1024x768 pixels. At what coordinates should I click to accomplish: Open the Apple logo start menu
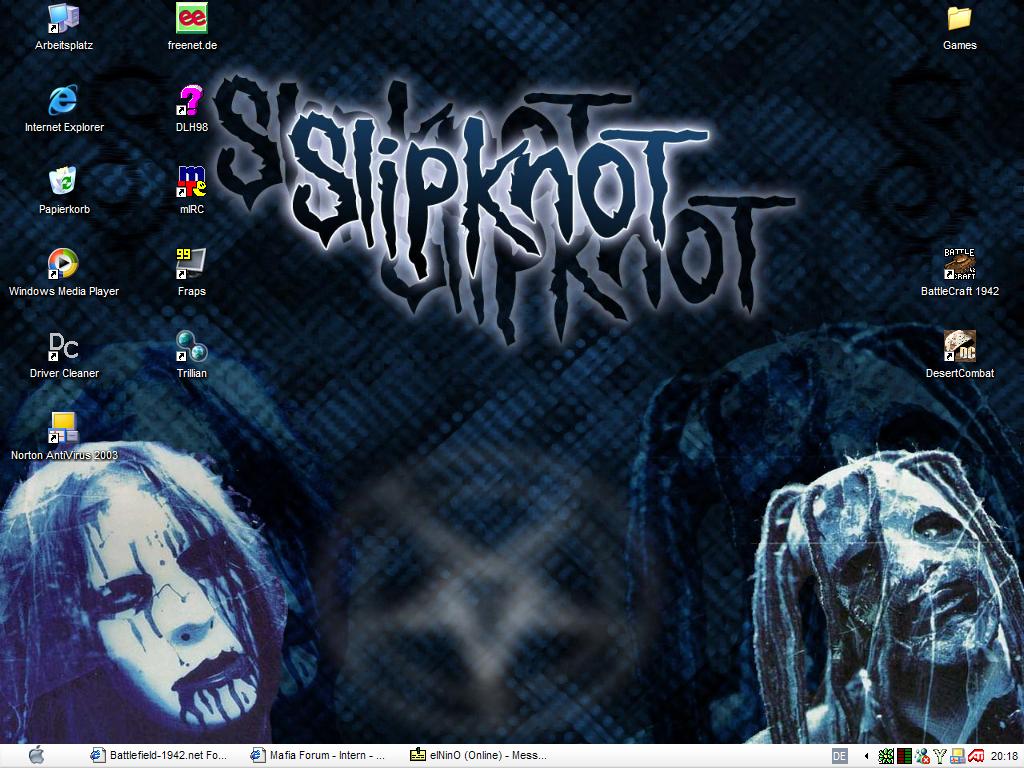[x=37, y=756]
